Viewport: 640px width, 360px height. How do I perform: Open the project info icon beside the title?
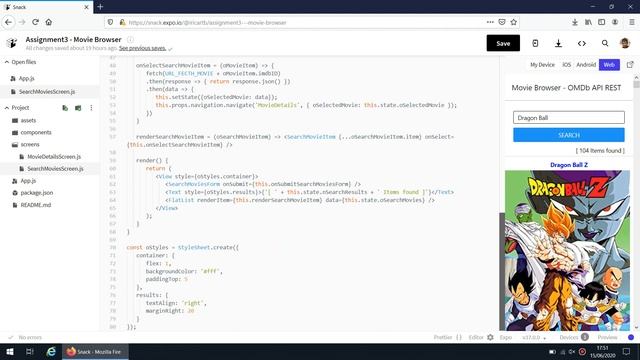(x=130, y=40)
